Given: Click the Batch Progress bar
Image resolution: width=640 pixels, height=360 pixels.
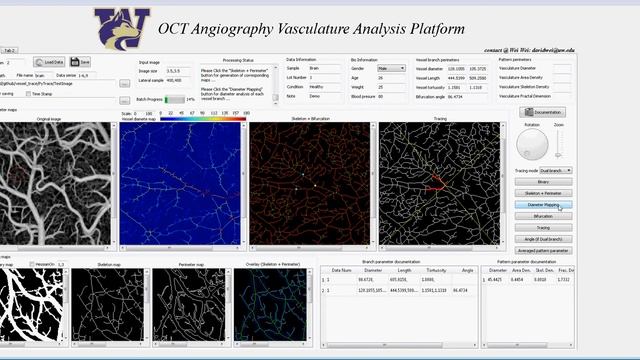Looking at the screenshot, I should tap(175, 99).
